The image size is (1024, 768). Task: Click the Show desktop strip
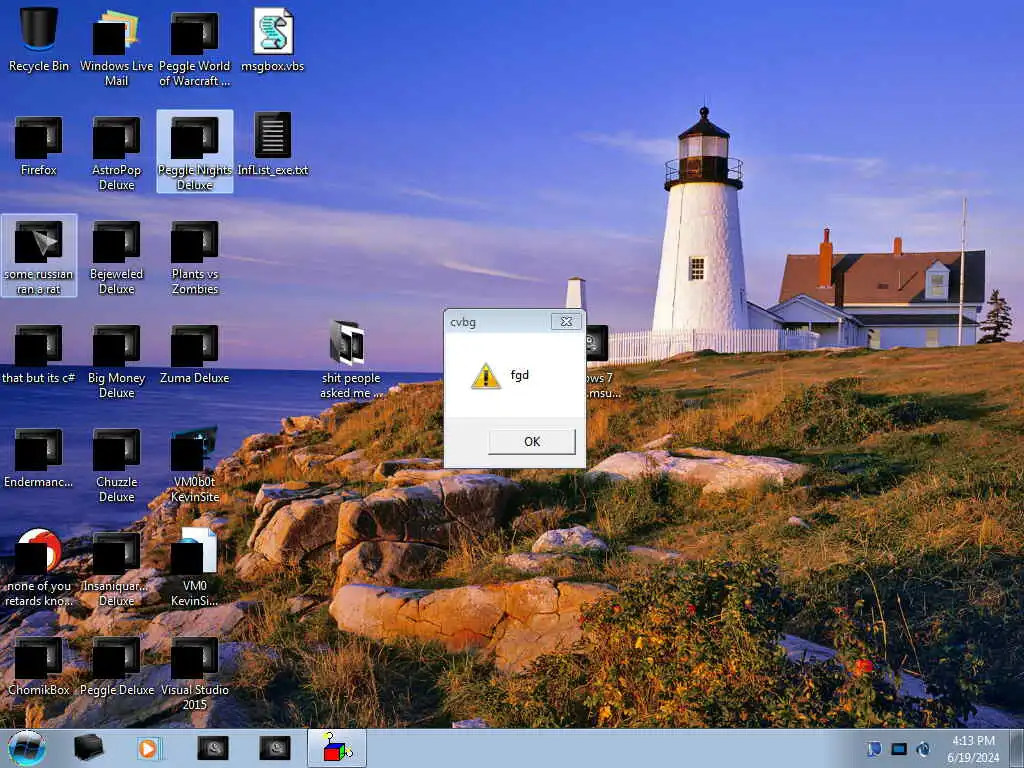click(x=1016, y=748)
